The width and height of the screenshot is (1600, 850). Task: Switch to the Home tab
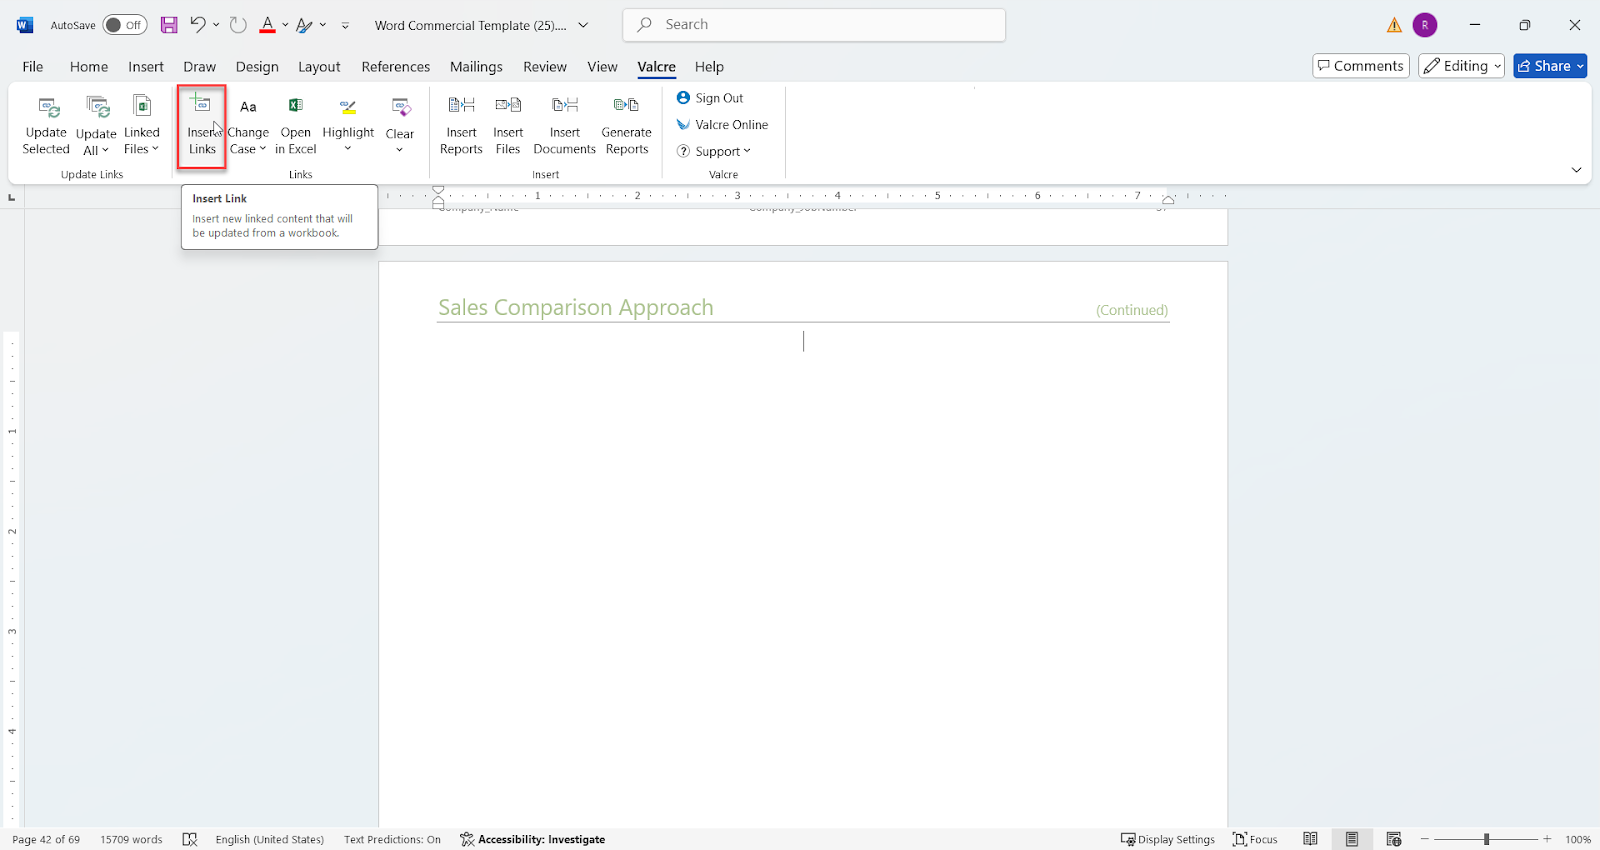(x=89, y=67)
